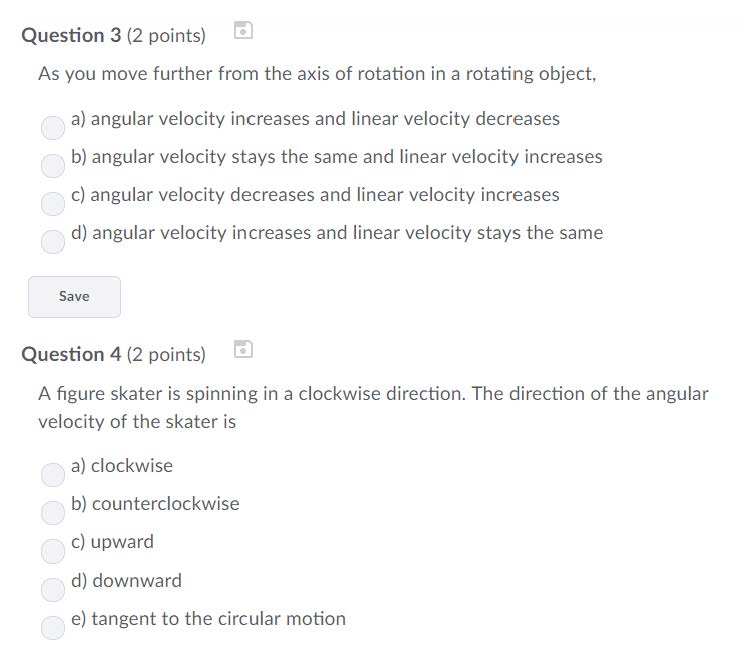Pick Question 3 option c radio button
Screen dimensions: 740x666
(x=52, y=203)
